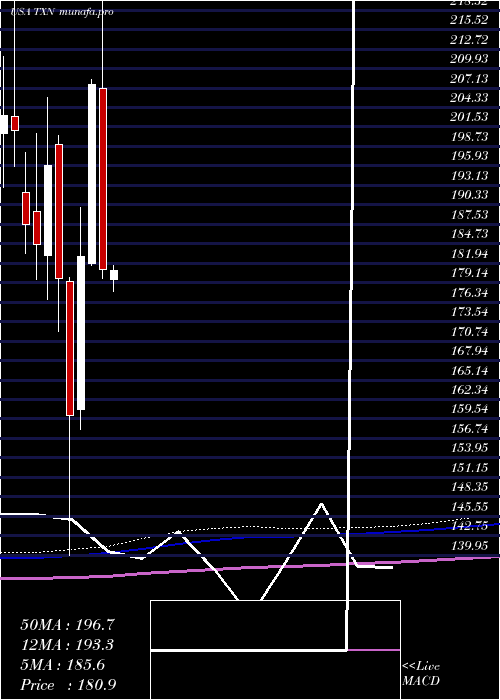This screenshot has height=700, width=500.
Task: Click the 142.75 price axis label
Action: tap(469, 525)
